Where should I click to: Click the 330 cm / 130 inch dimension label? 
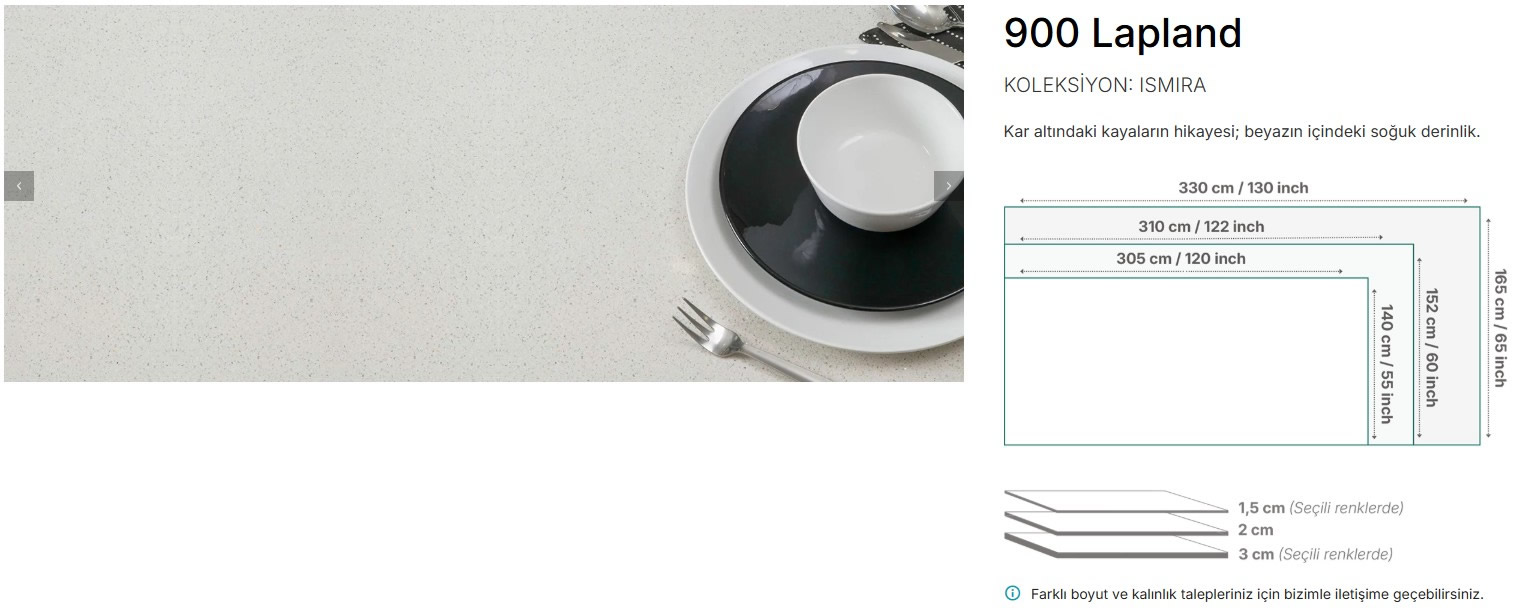click(1243, 187)
